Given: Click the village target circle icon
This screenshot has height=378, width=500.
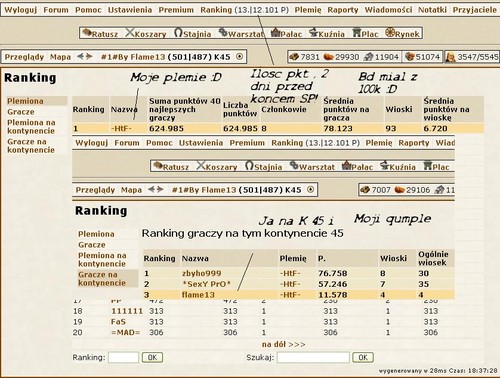Looking at the screenshot, I should (x=239, y=56).
